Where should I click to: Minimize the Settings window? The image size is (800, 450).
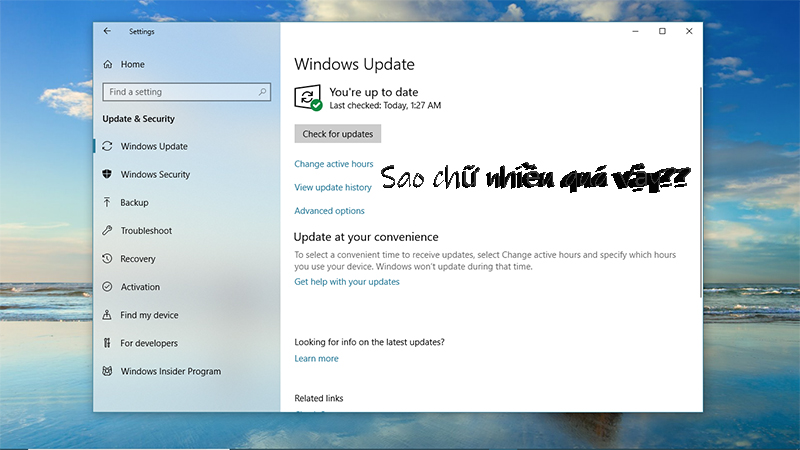tap(635, 31)
